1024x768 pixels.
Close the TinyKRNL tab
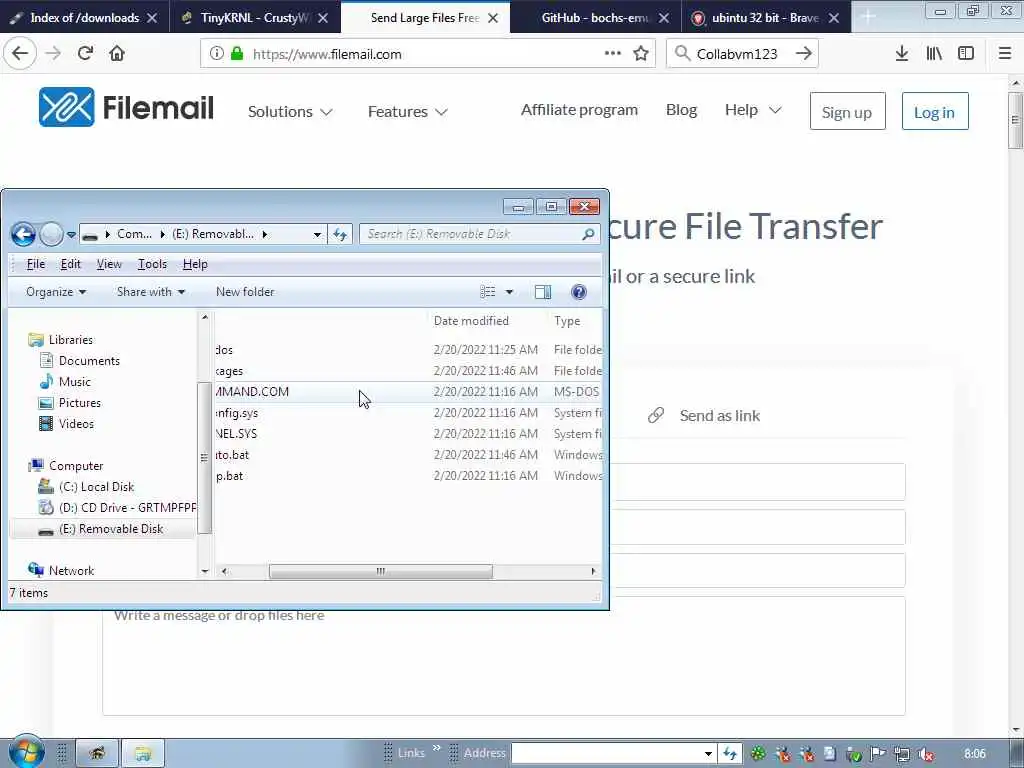323,18
